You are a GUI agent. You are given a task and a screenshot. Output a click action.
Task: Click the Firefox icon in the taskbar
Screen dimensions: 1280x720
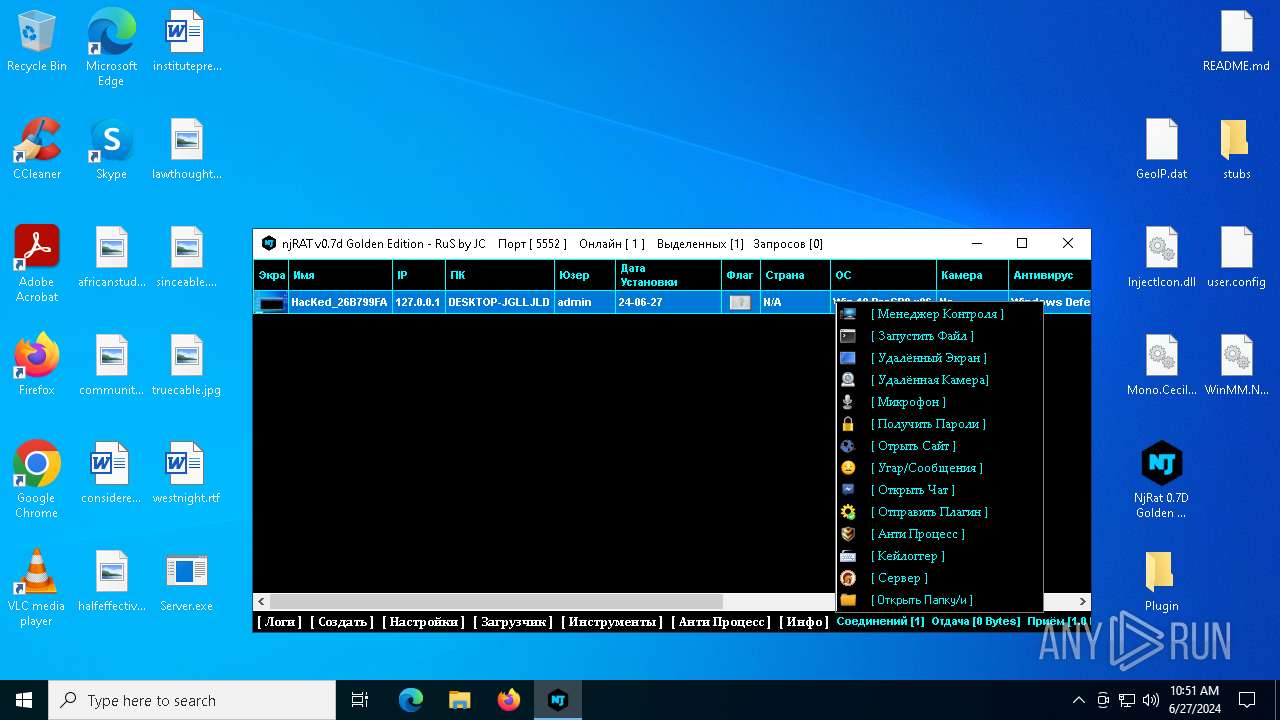point(509,700)
